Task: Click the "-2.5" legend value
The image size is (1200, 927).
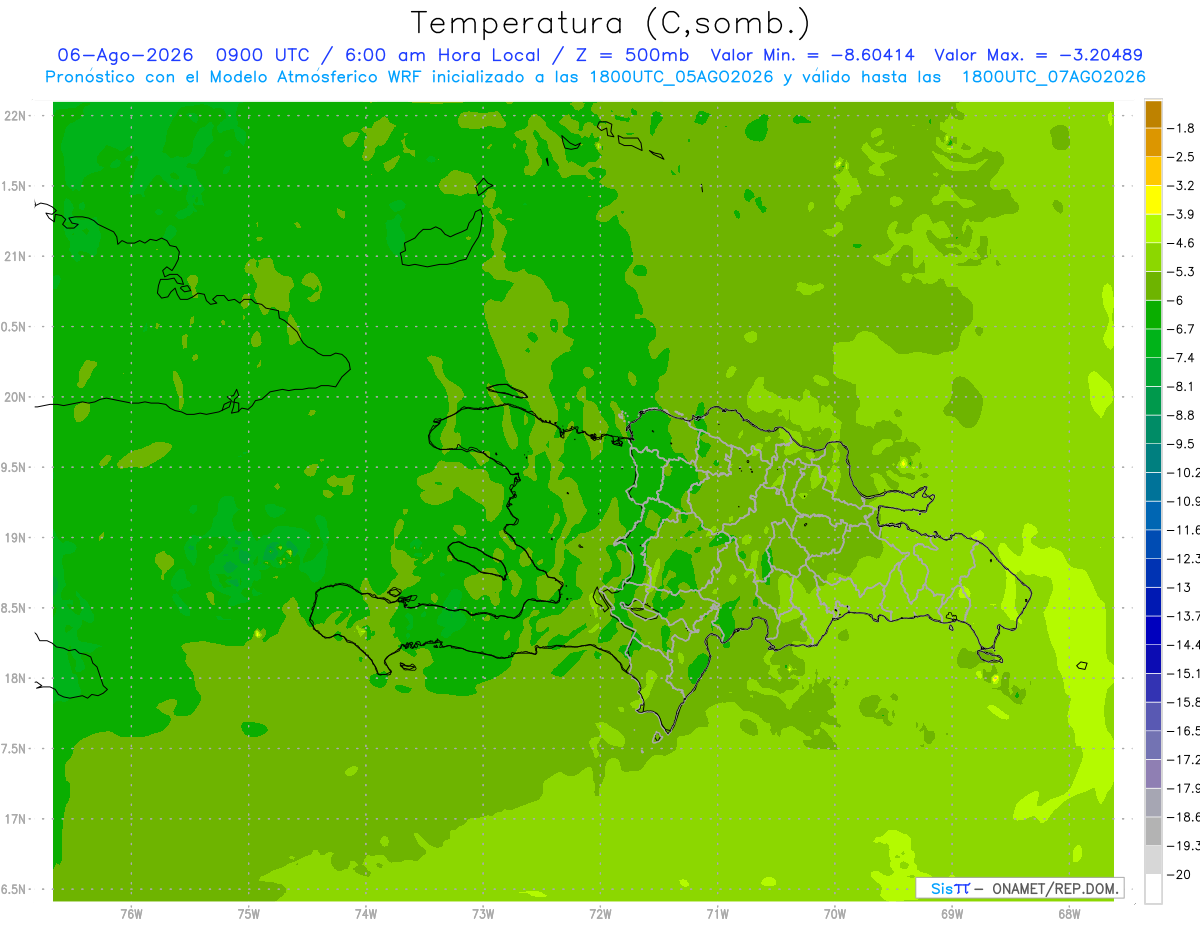Action: click(1181, 157)
